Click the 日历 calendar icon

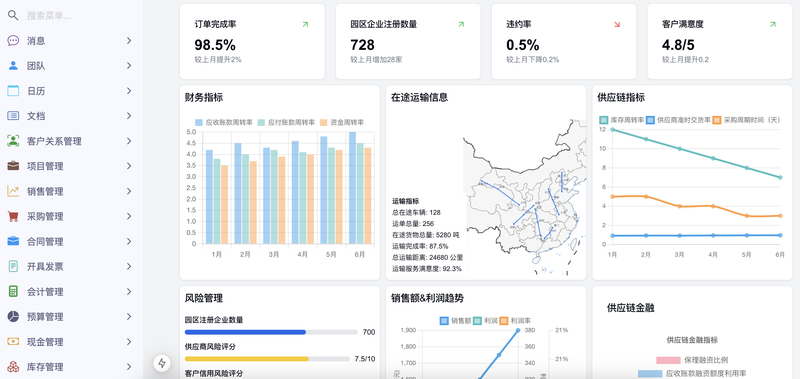(x=13, y=91)
